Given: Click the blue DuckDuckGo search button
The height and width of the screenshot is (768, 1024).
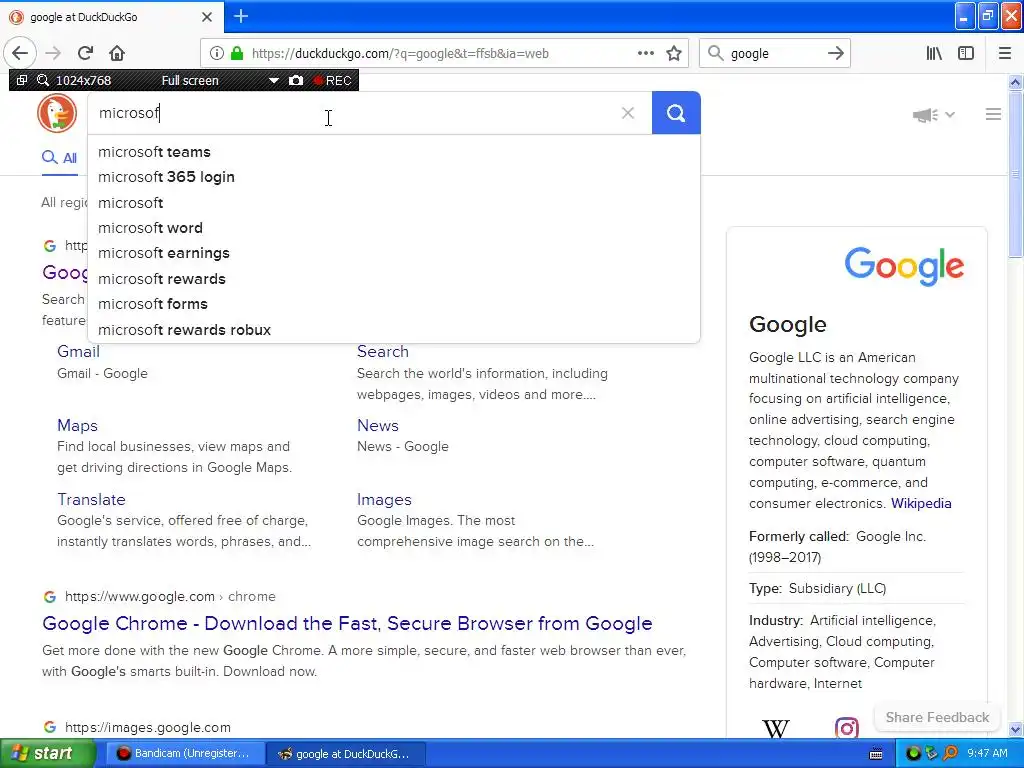Looking at the screenshot, I should click(676, 113).
